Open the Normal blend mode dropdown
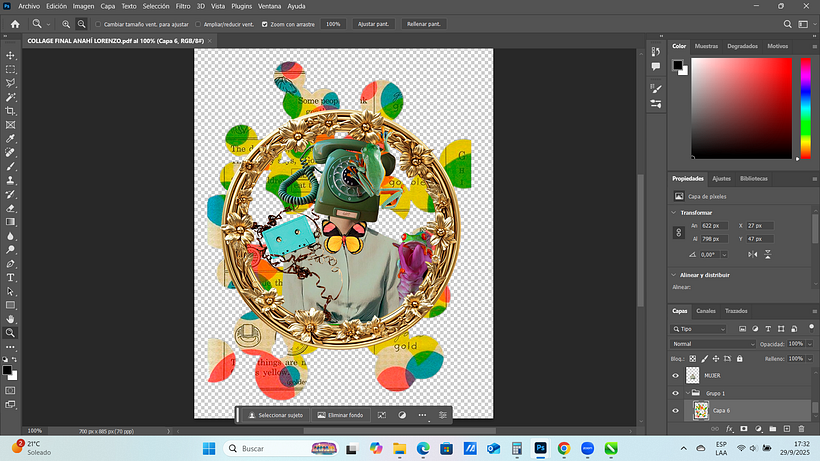 click(712, 343)
